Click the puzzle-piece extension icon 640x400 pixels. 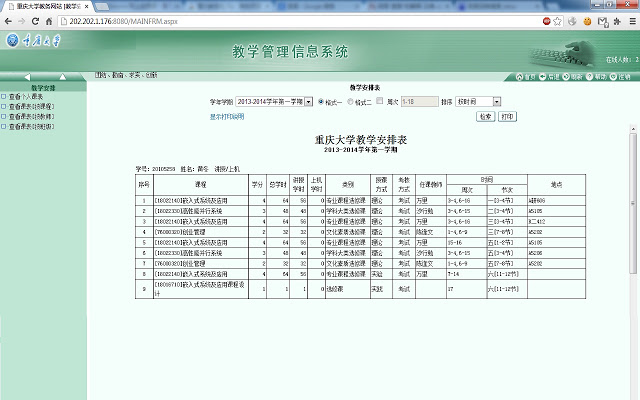tap(617, 21)
